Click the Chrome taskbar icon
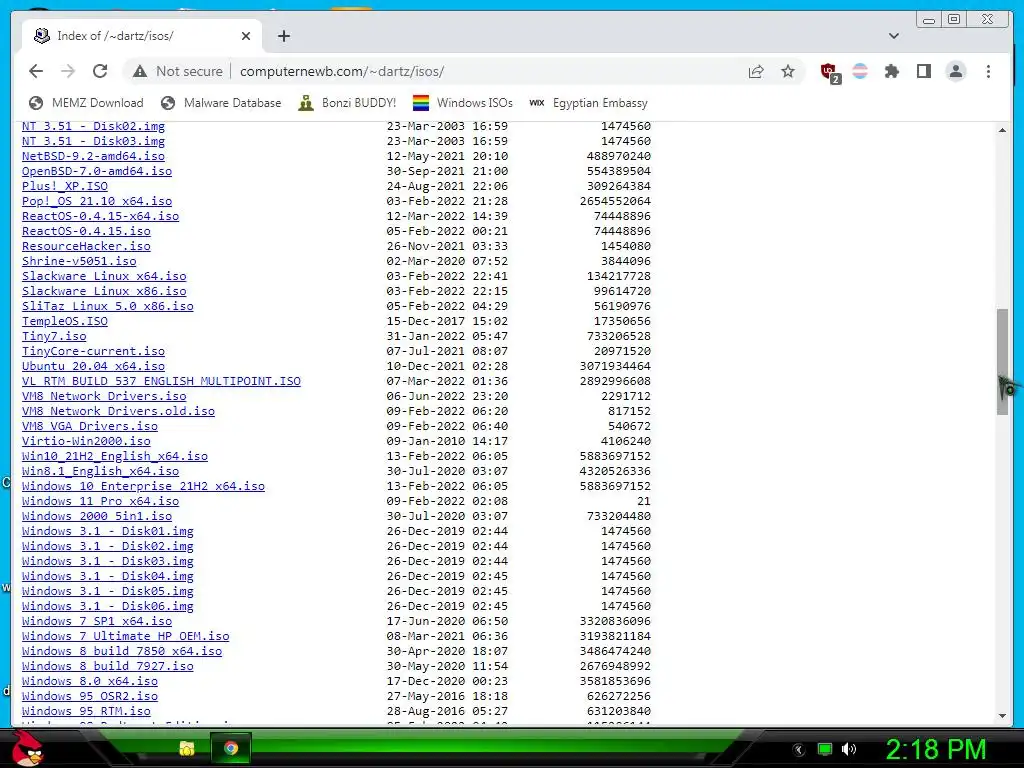This screenshot has height=768, width=1024. click(x=231, y=748)
